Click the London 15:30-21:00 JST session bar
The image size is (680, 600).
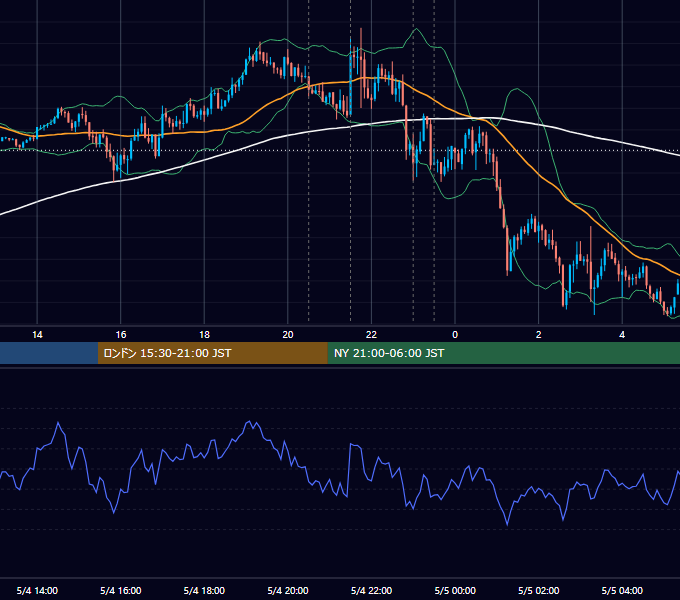pos(212,353)
